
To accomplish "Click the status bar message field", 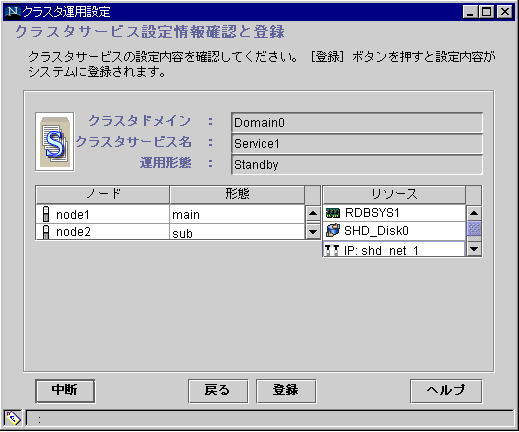I will pyautogui.click(x=270, y=418).
